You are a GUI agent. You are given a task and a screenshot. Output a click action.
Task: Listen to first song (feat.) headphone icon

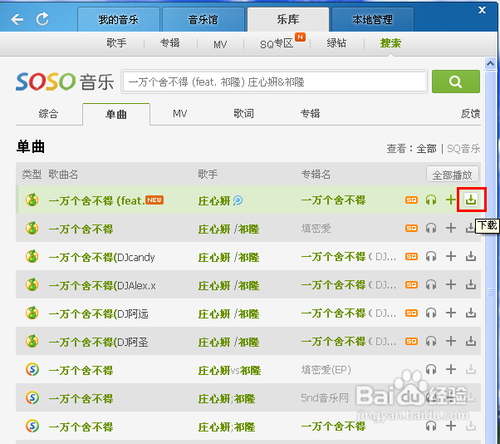(431, 200)
